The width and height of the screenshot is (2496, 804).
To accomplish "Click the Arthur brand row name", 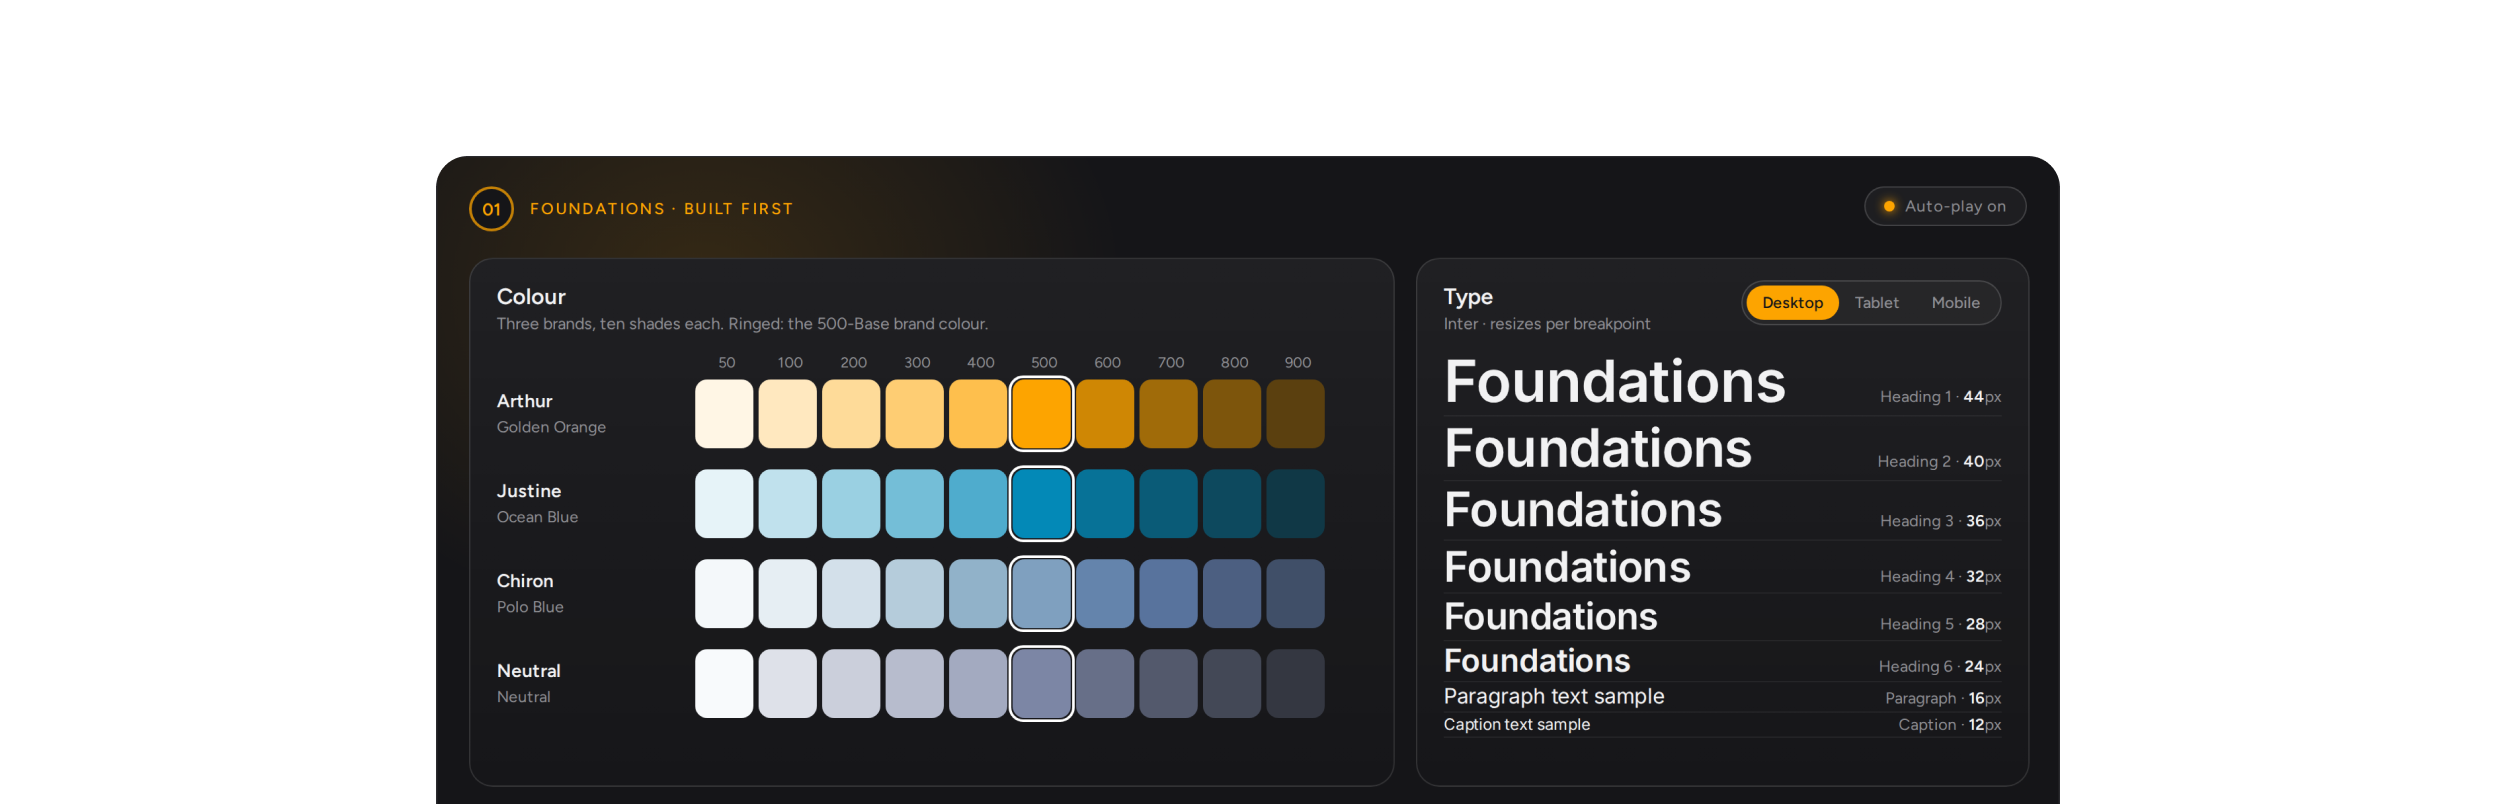I will pos(525,401).
